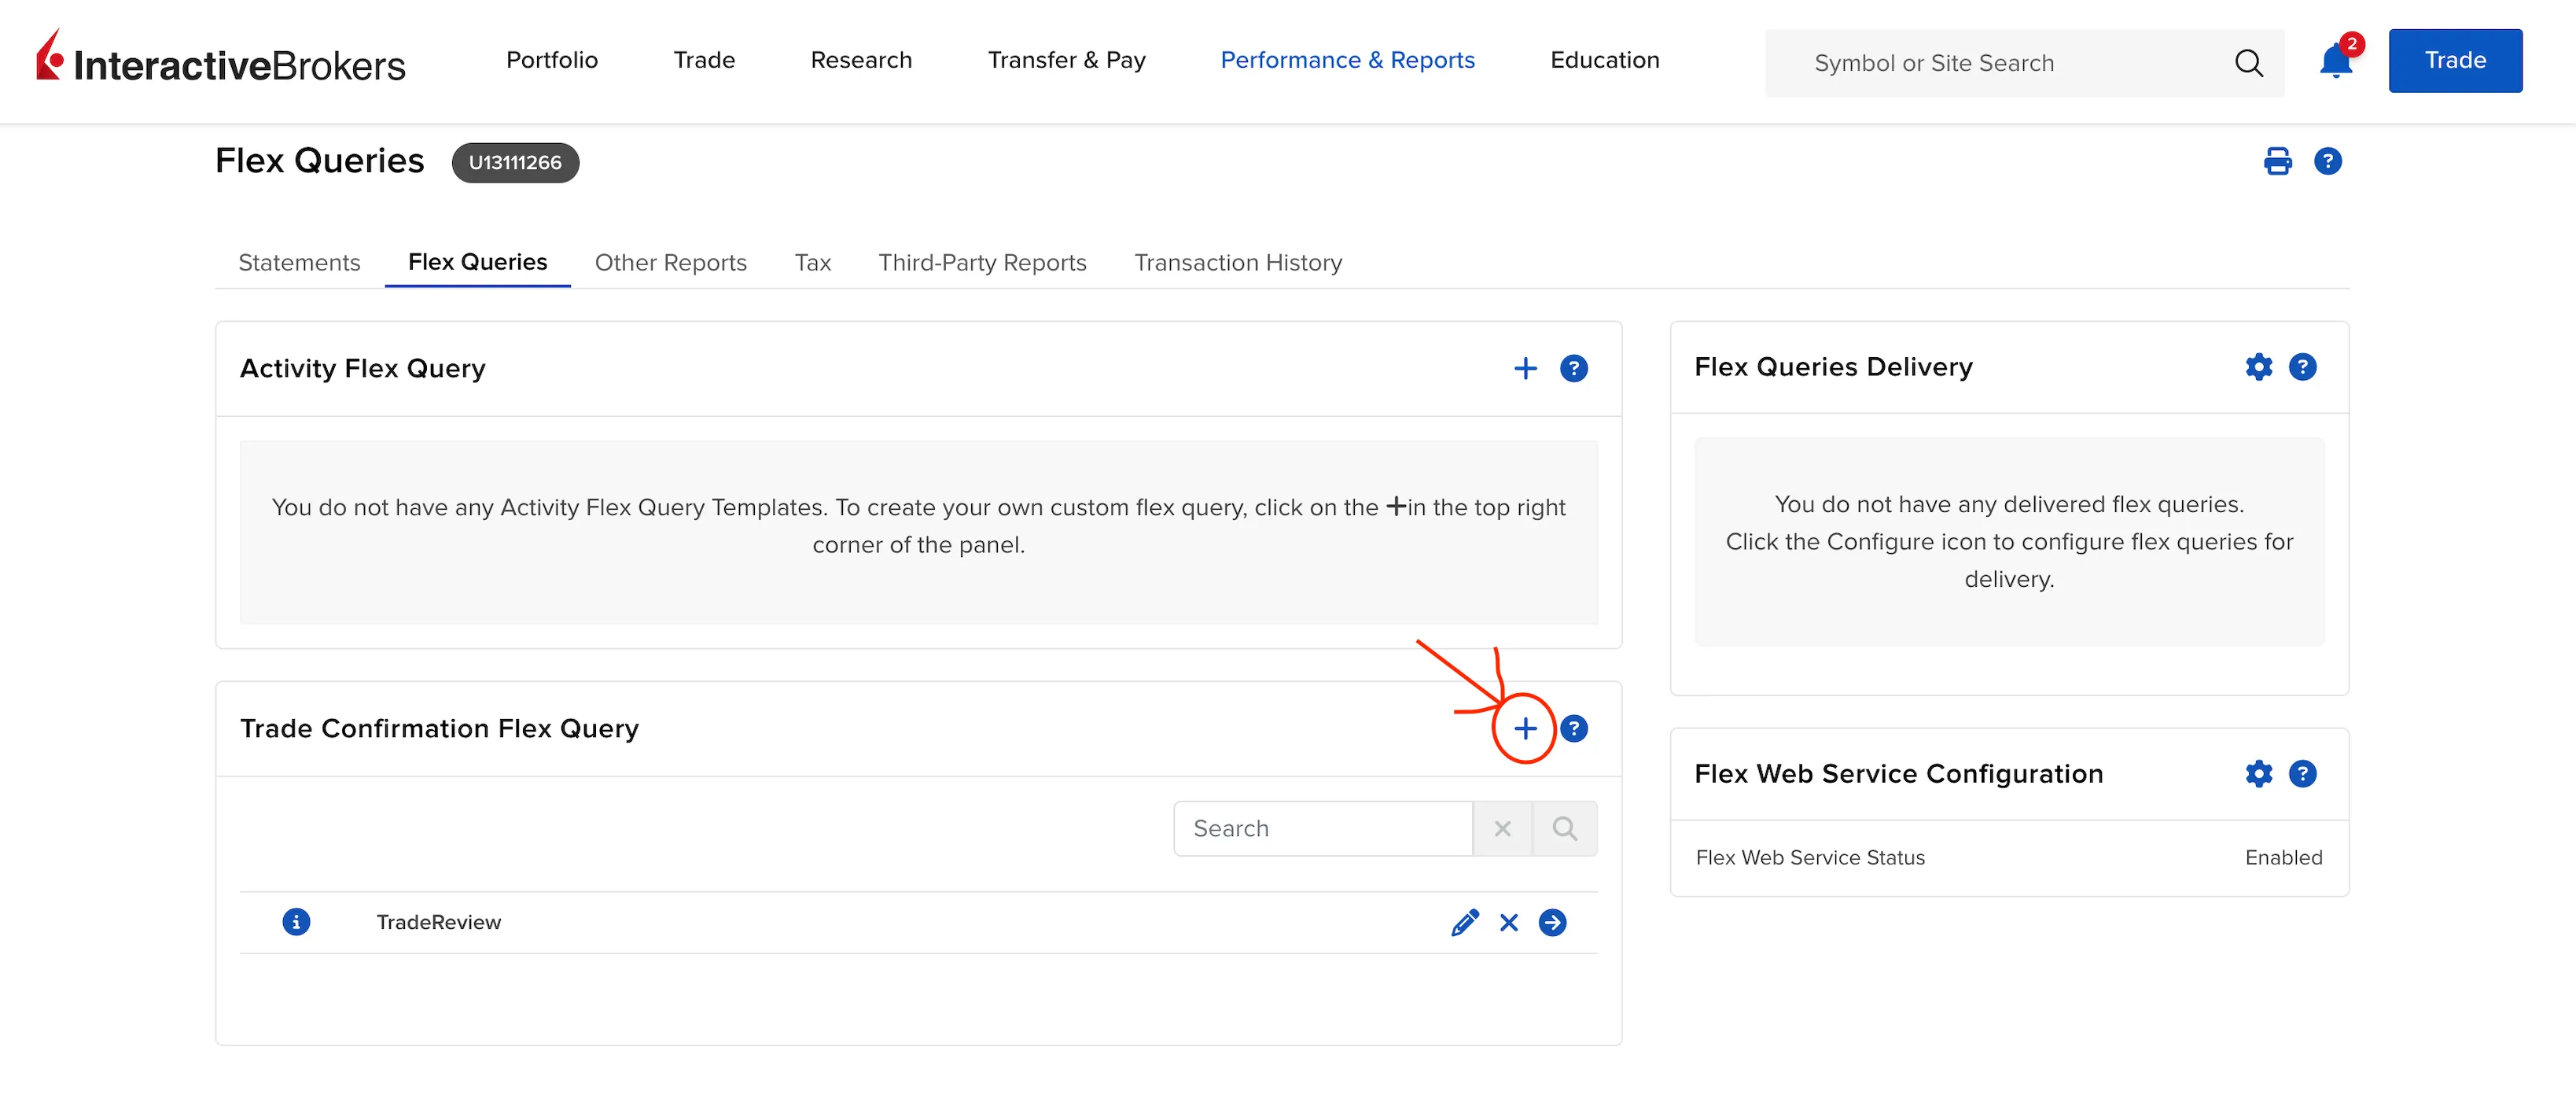The image size is (2576, 1106).
Task: Open help for Flex Queries page
Action: [x=2327, y=161]
